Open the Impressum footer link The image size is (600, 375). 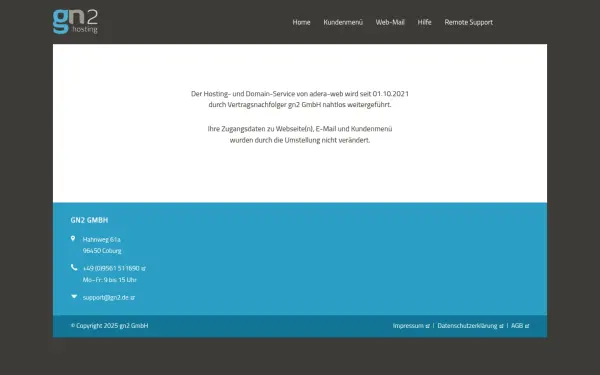(x=408, y=326)
